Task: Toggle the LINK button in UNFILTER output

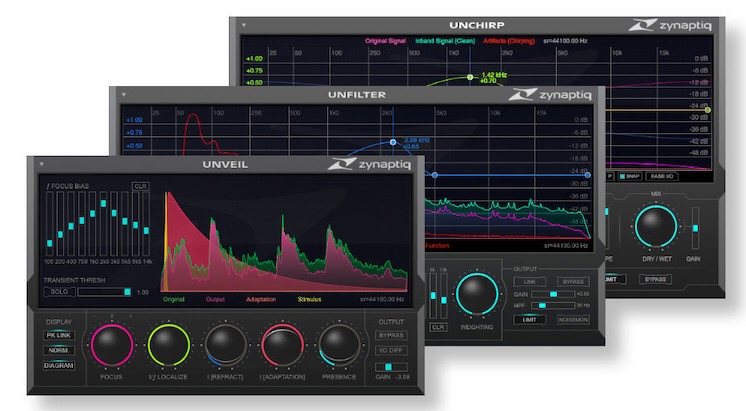Action: (x=530, y=282)
